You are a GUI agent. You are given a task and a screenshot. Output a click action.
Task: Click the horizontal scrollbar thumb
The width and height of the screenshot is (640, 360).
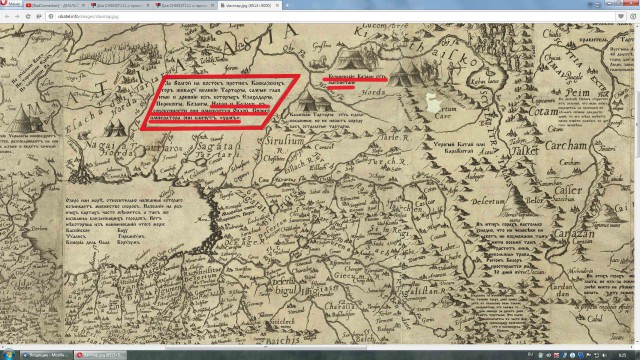coord(265,347)
